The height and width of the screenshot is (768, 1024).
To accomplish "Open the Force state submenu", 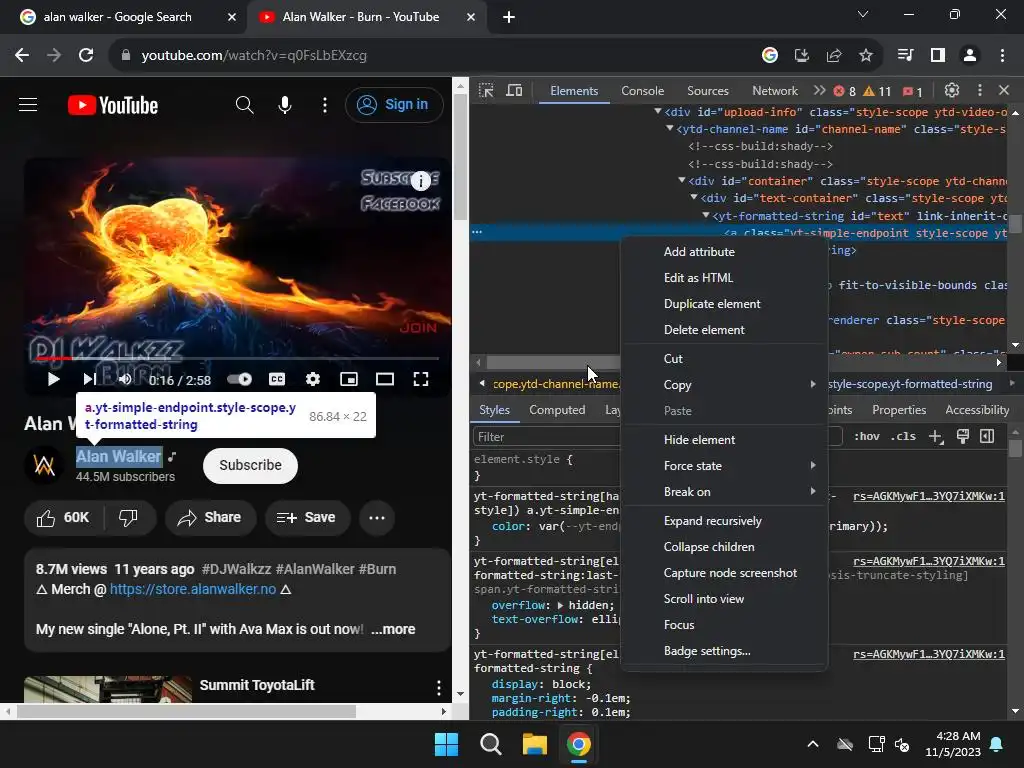I will click(x=724, y=466).
